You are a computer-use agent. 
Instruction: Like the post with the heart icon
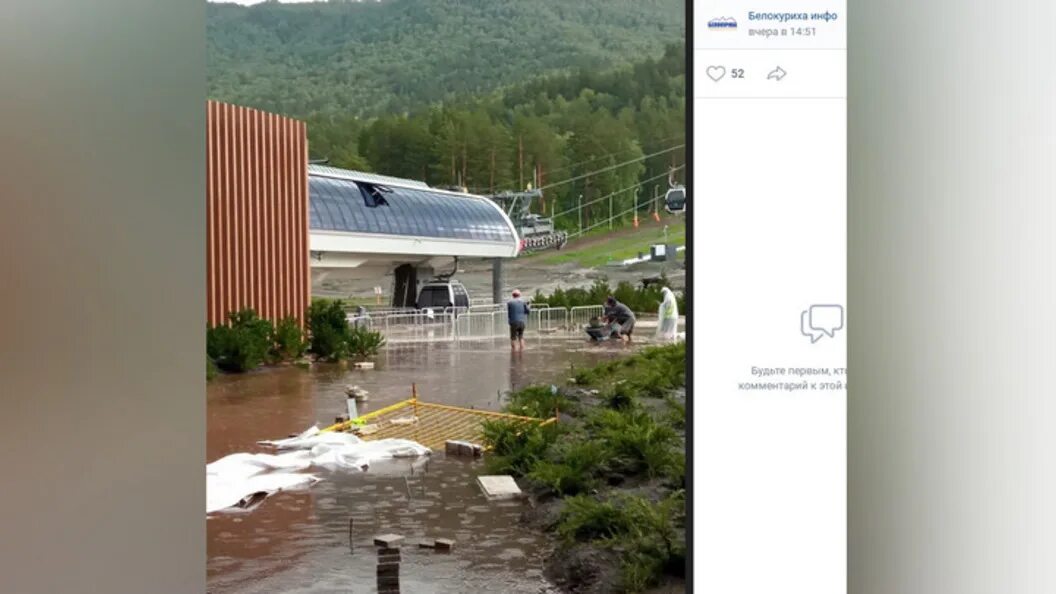tap(715, 73)
